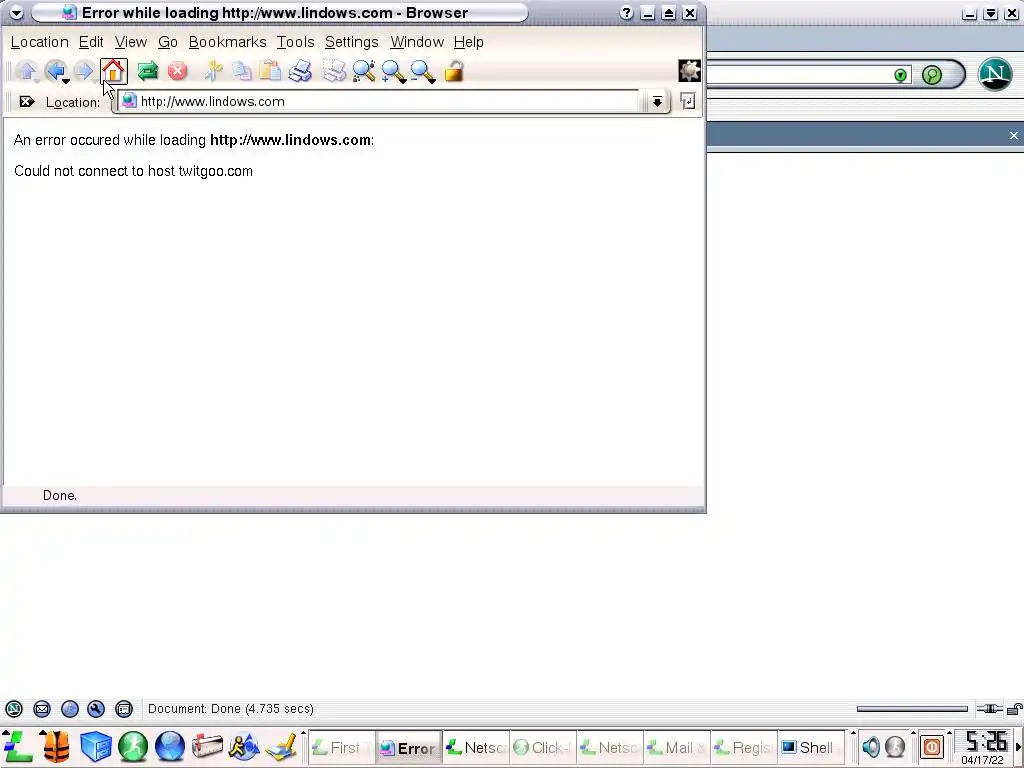Open the Edit menu
The width and height of the screenshot is (1024, 768).
click(91, 42)
